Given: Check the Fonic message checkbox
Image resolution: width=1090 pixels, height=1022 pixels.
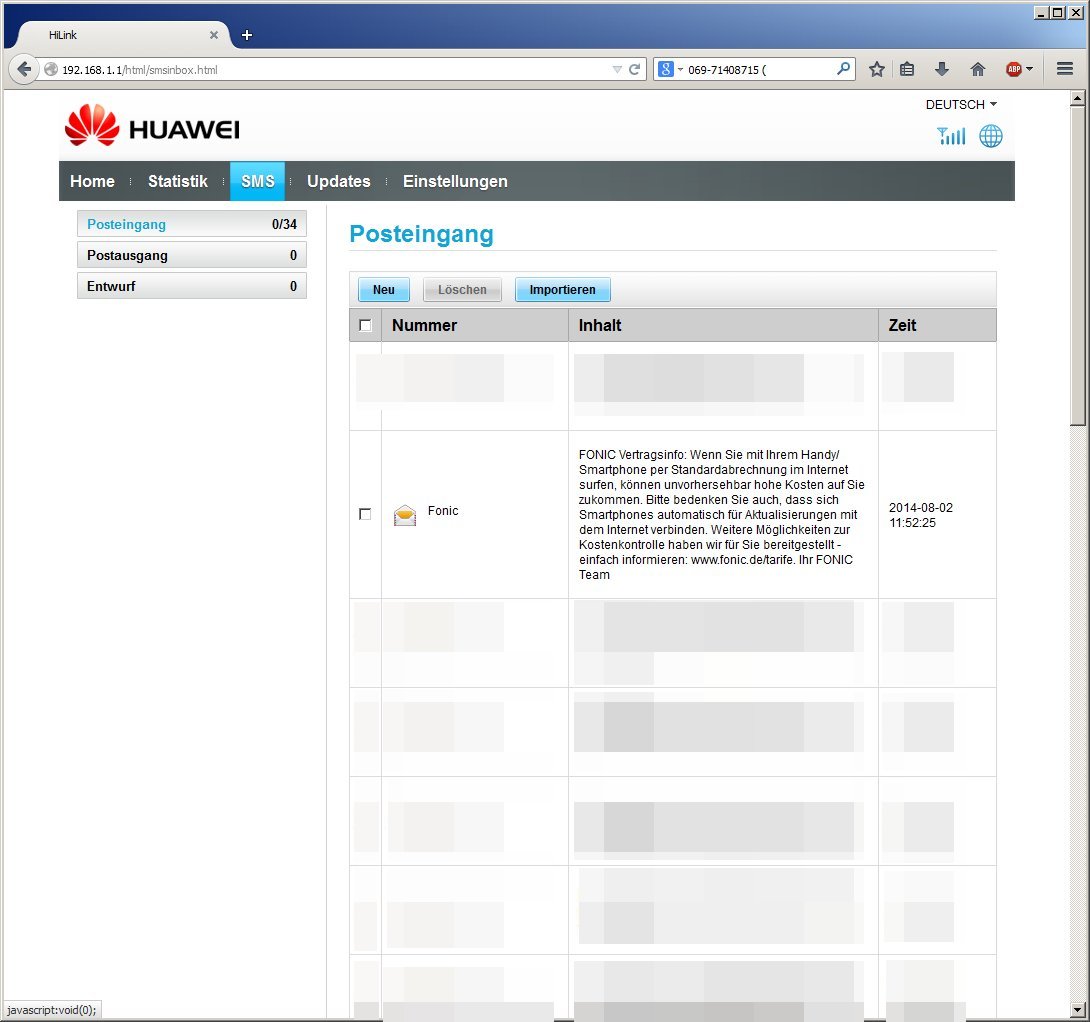Looking at the screenshot, I should pos(365,514).
